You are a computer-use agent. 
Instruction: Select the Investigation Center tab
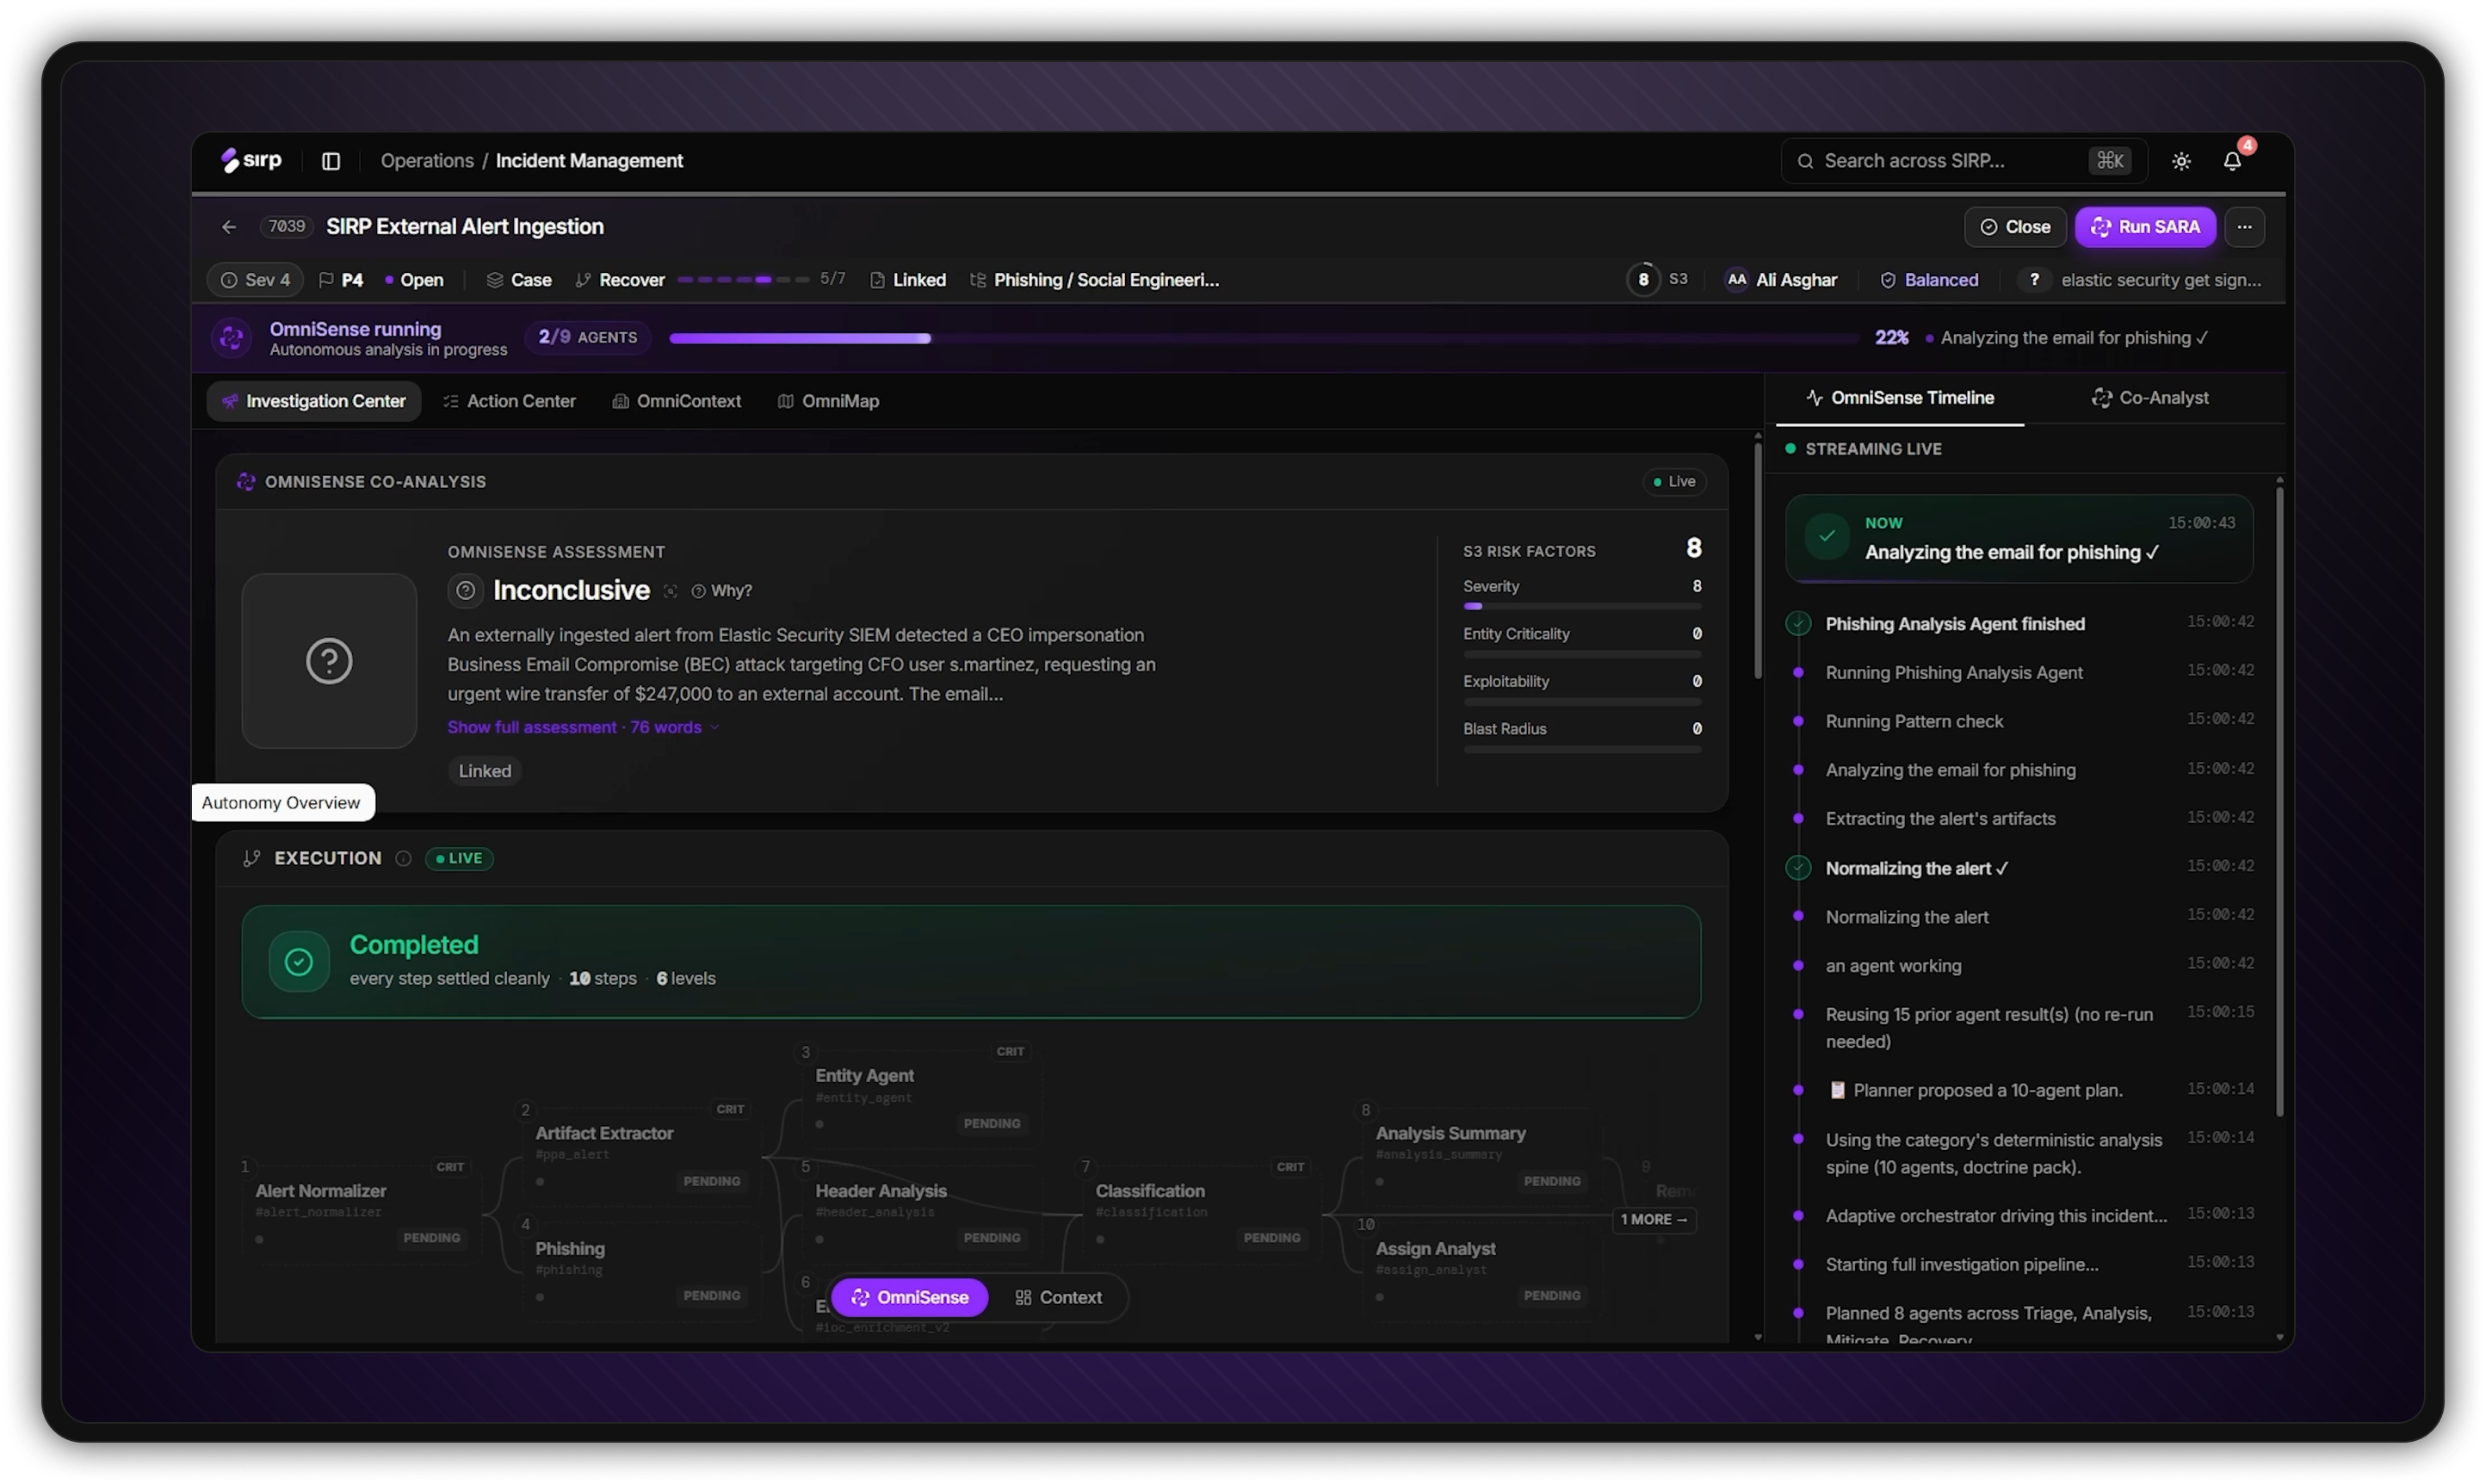pyautogui.click(x=314, y=401)
